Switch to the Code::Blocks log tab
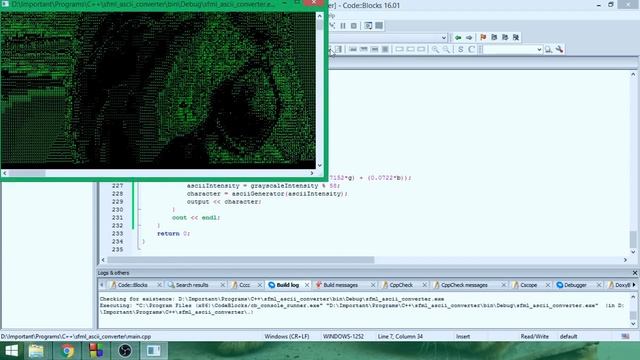 coord(132,285)
